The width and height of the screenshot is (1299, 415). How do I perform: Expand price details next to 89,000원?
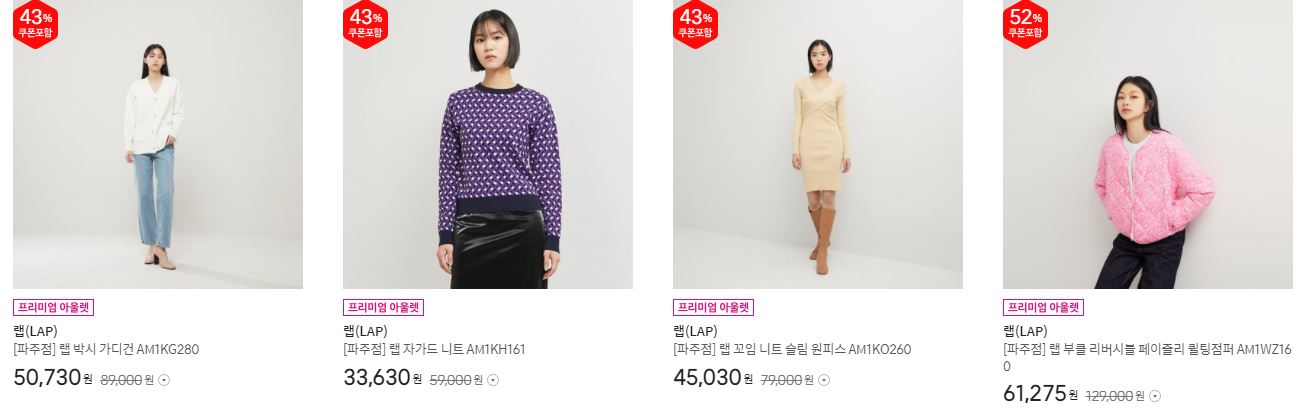point(165,380)
